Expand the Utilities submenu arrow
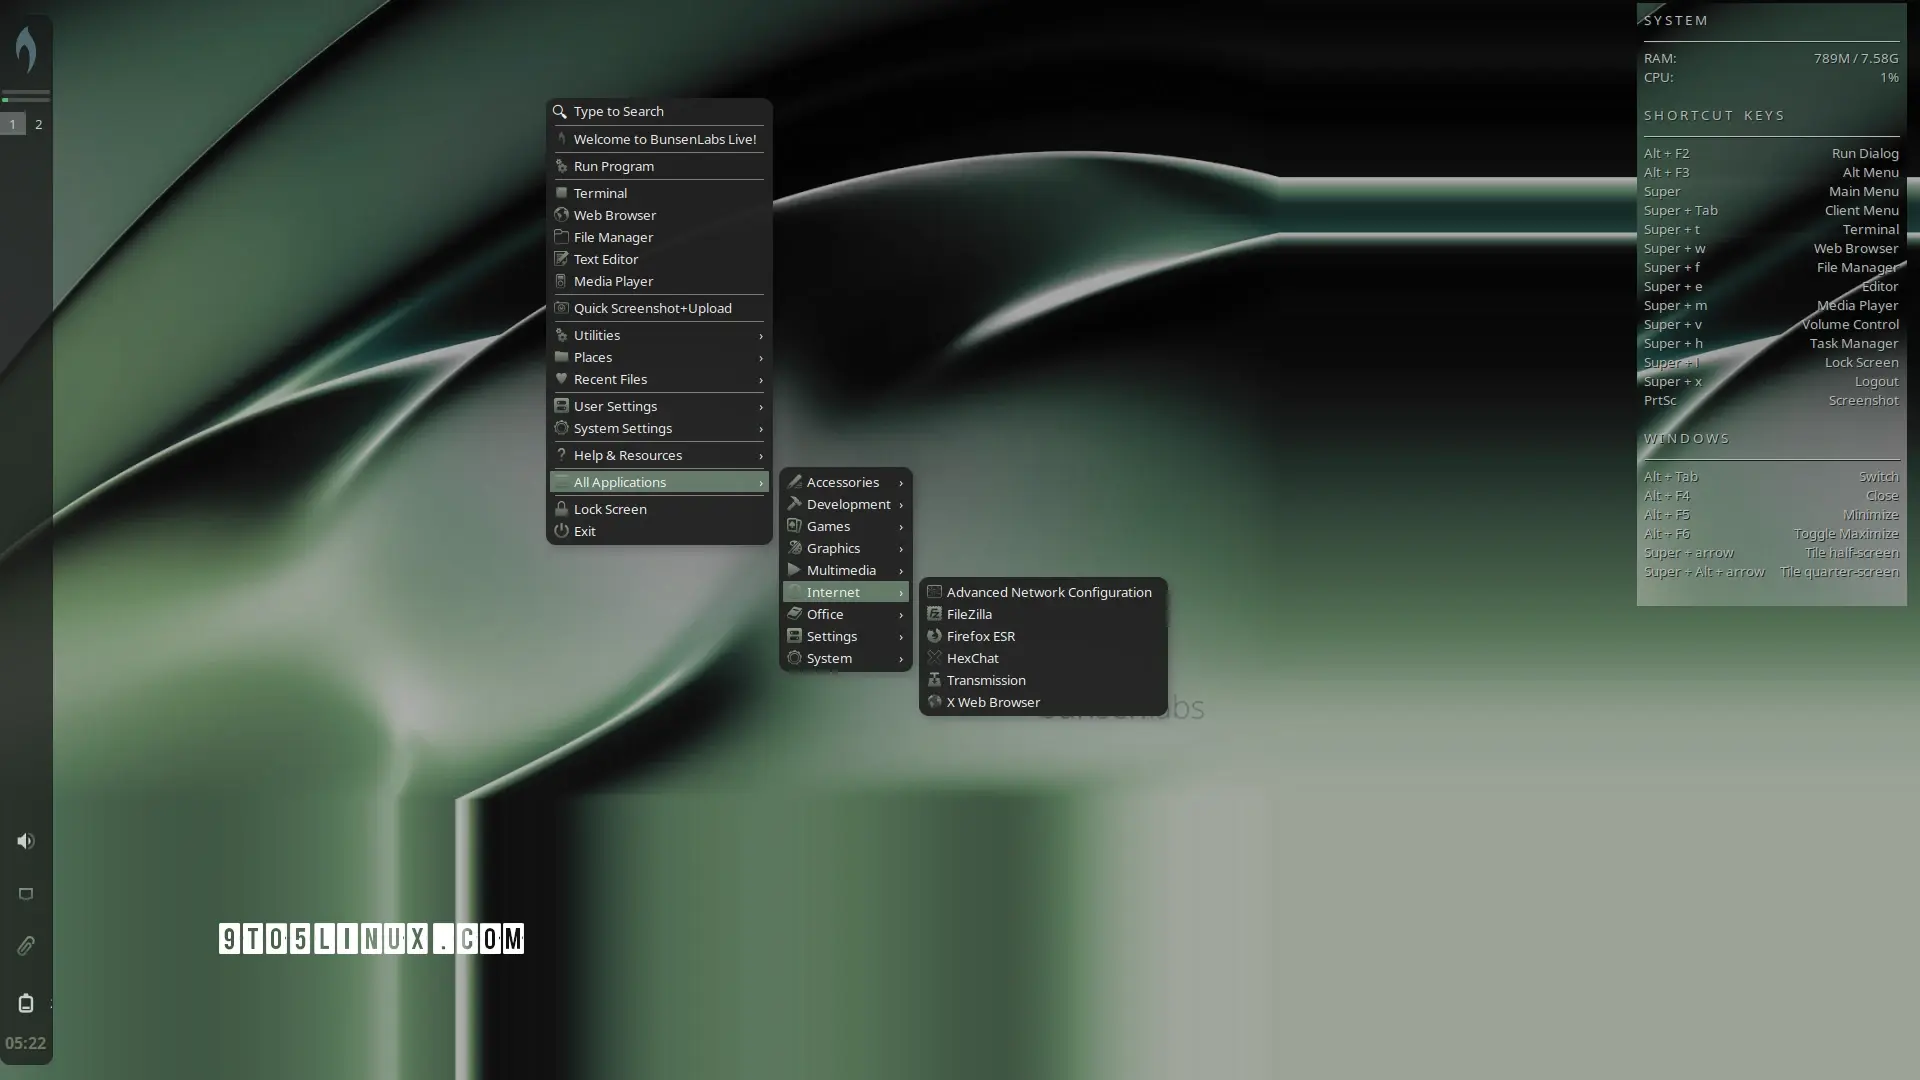Screen dimensions: 1920x1080 [x=760, y=336]
